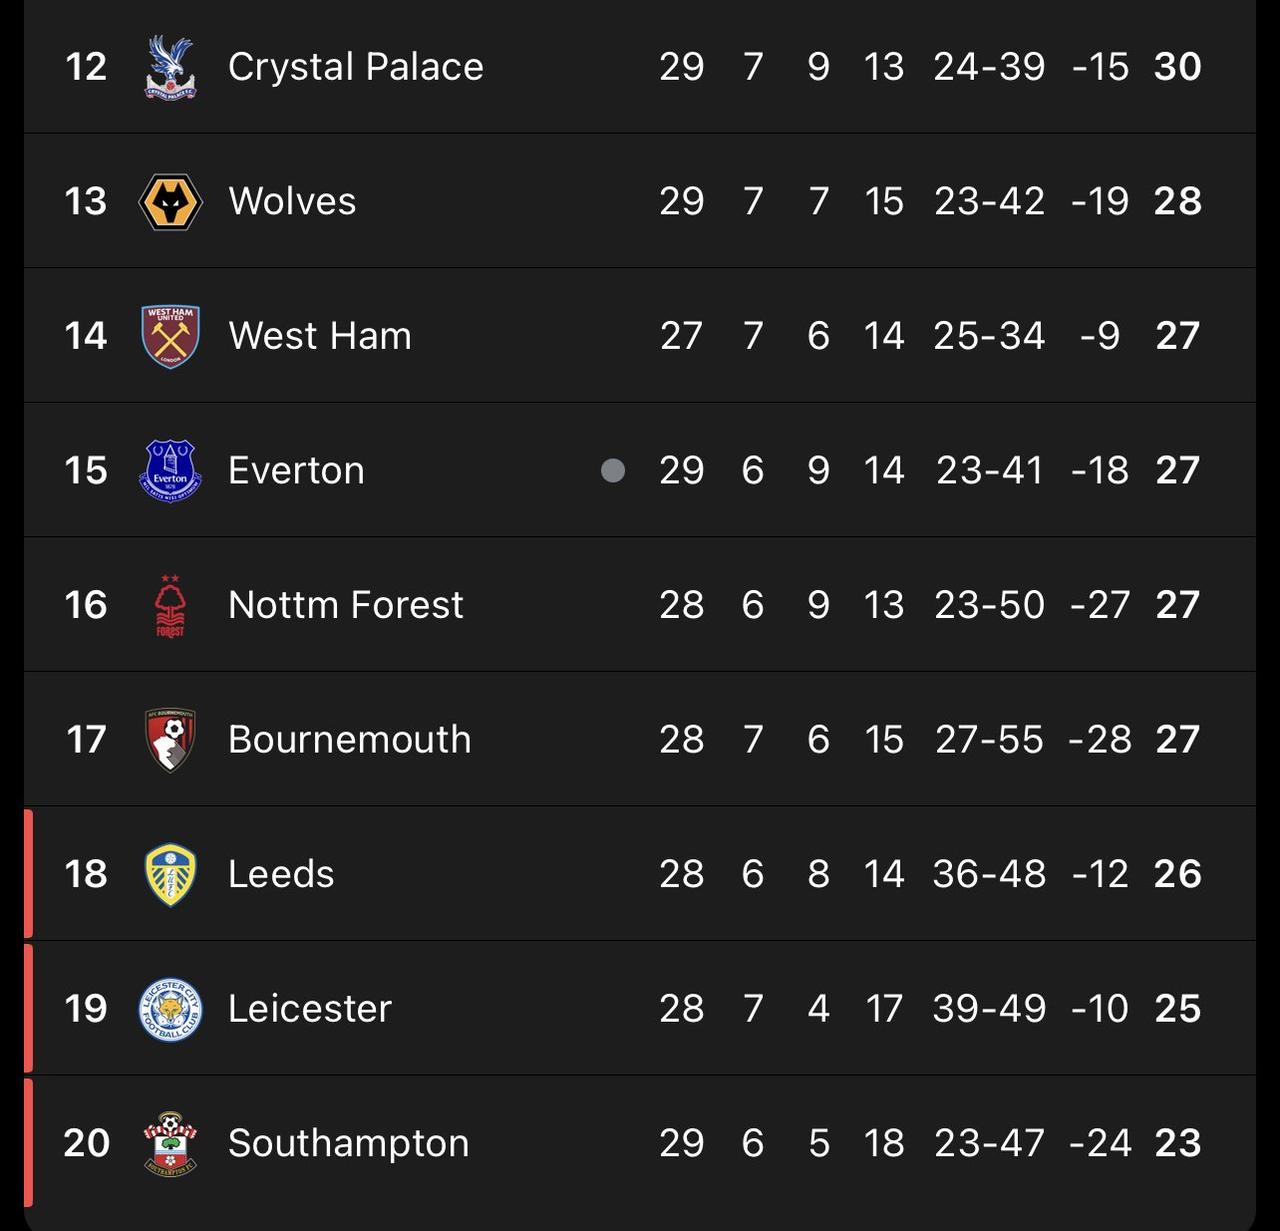The image size is (1280, 1231).
Task: Open the Wolves team name
Action: pos(292,201)
